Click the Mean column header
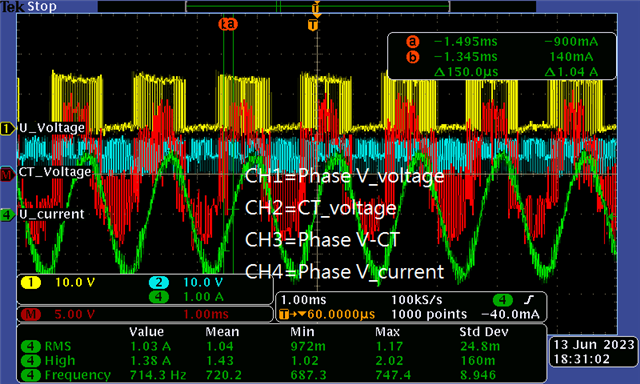The height and width of the screenshot is (384, 640). pyautogui.click(x=222, y=332)
